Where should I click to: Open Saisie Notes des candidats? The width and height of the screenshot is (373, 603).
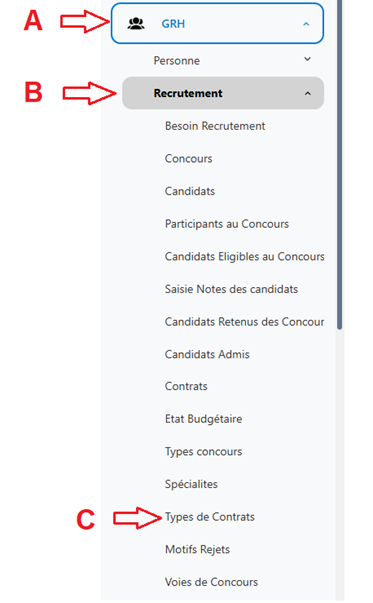click(231, 289)
